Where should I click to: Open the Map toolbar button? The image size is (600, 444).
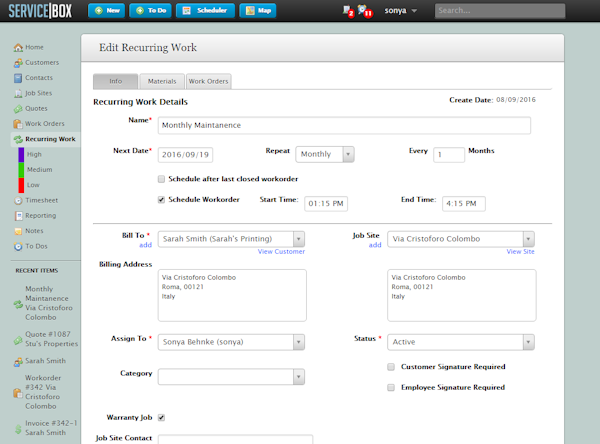(258, 11)
